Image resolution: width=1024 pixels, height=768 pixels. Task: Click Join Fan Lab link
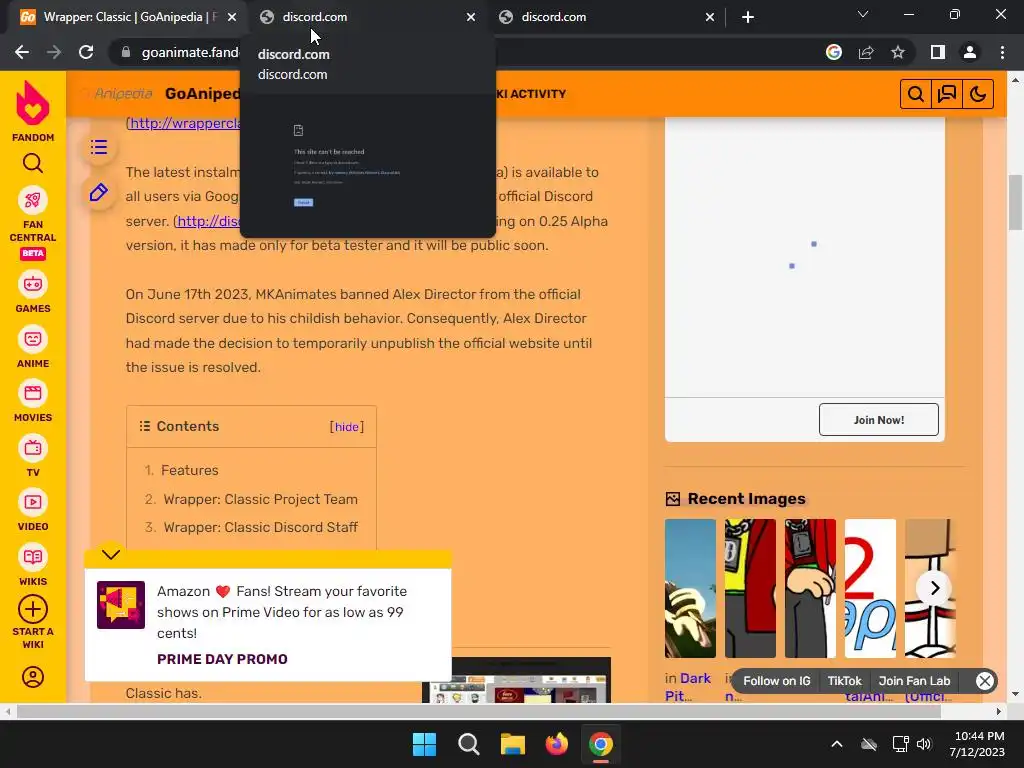pyautogui.click(x=914, y=680)
